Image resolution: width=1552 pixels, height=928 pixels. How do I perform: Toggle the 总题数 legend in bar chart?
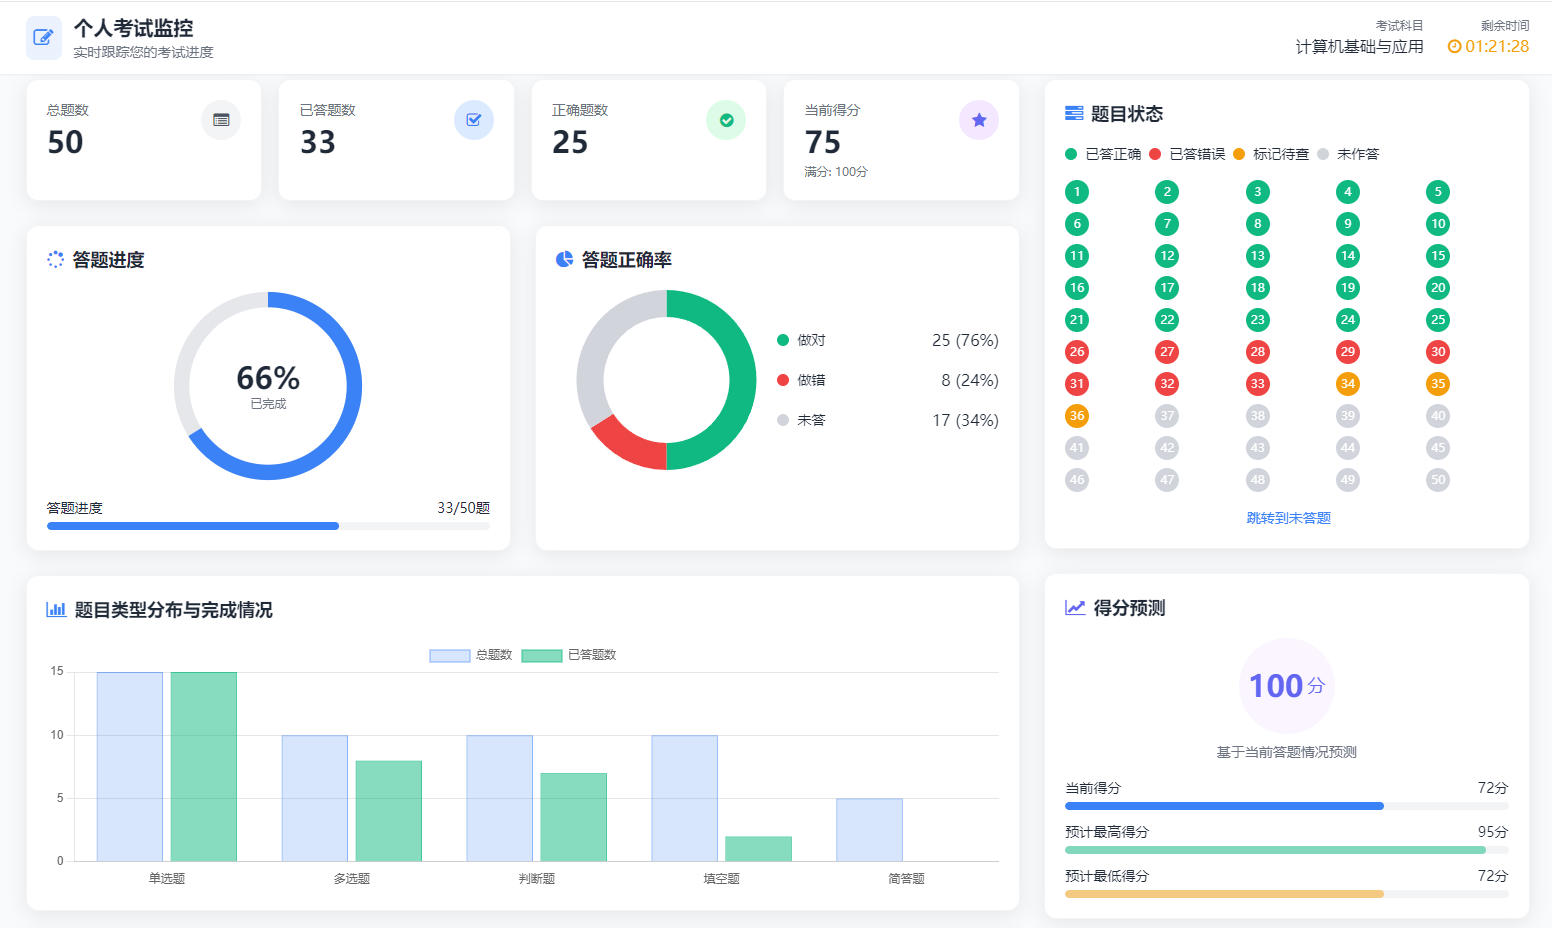click(471, 655)
